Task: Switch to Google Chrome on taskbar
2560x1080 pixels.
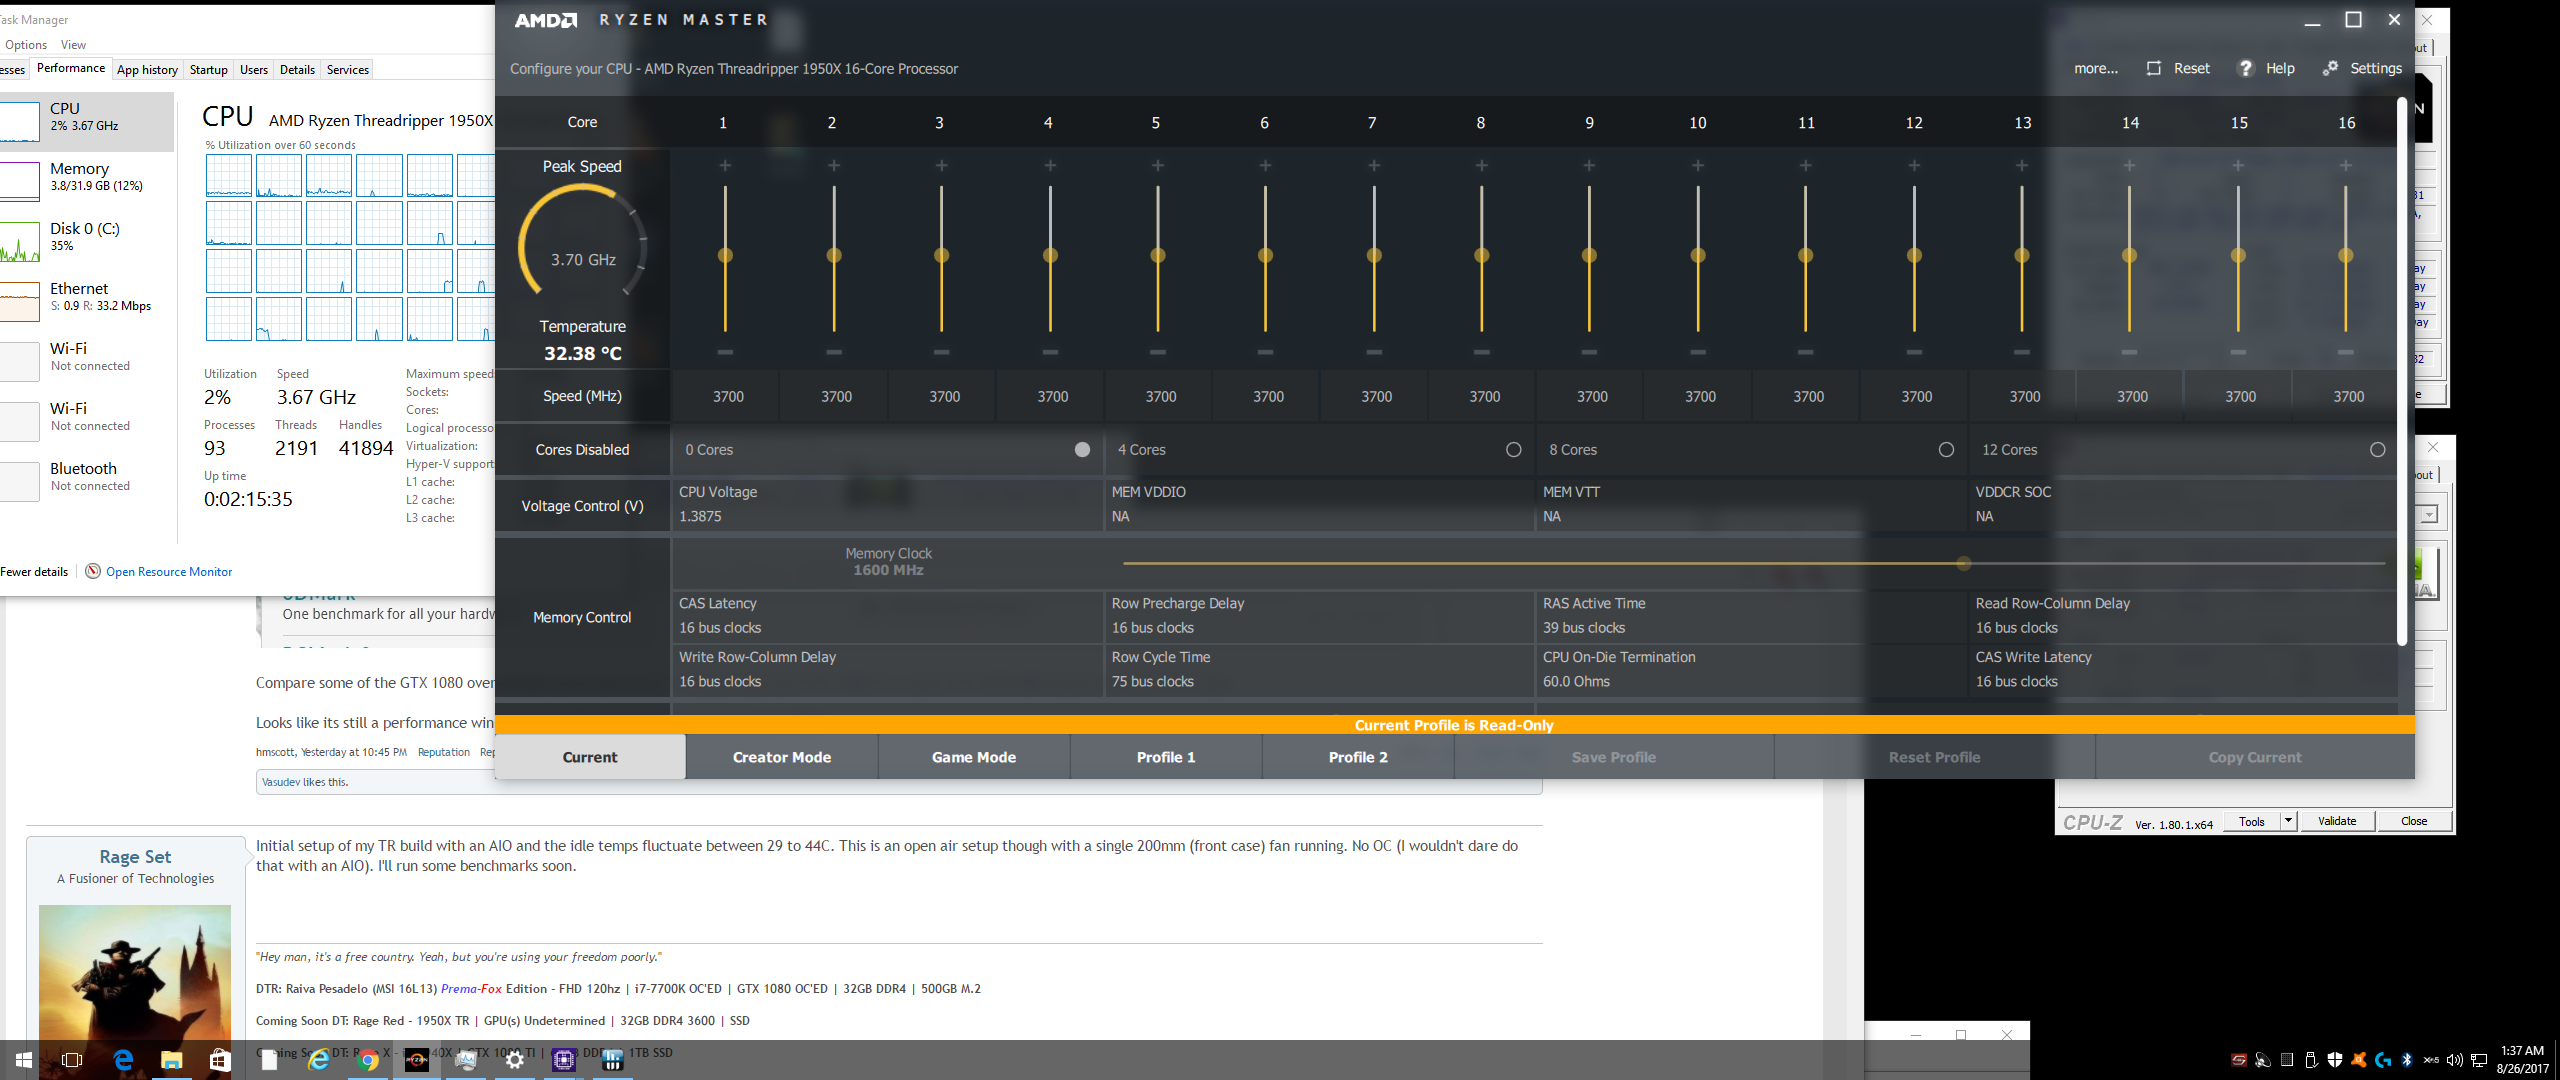Action: pos(368,1060)
